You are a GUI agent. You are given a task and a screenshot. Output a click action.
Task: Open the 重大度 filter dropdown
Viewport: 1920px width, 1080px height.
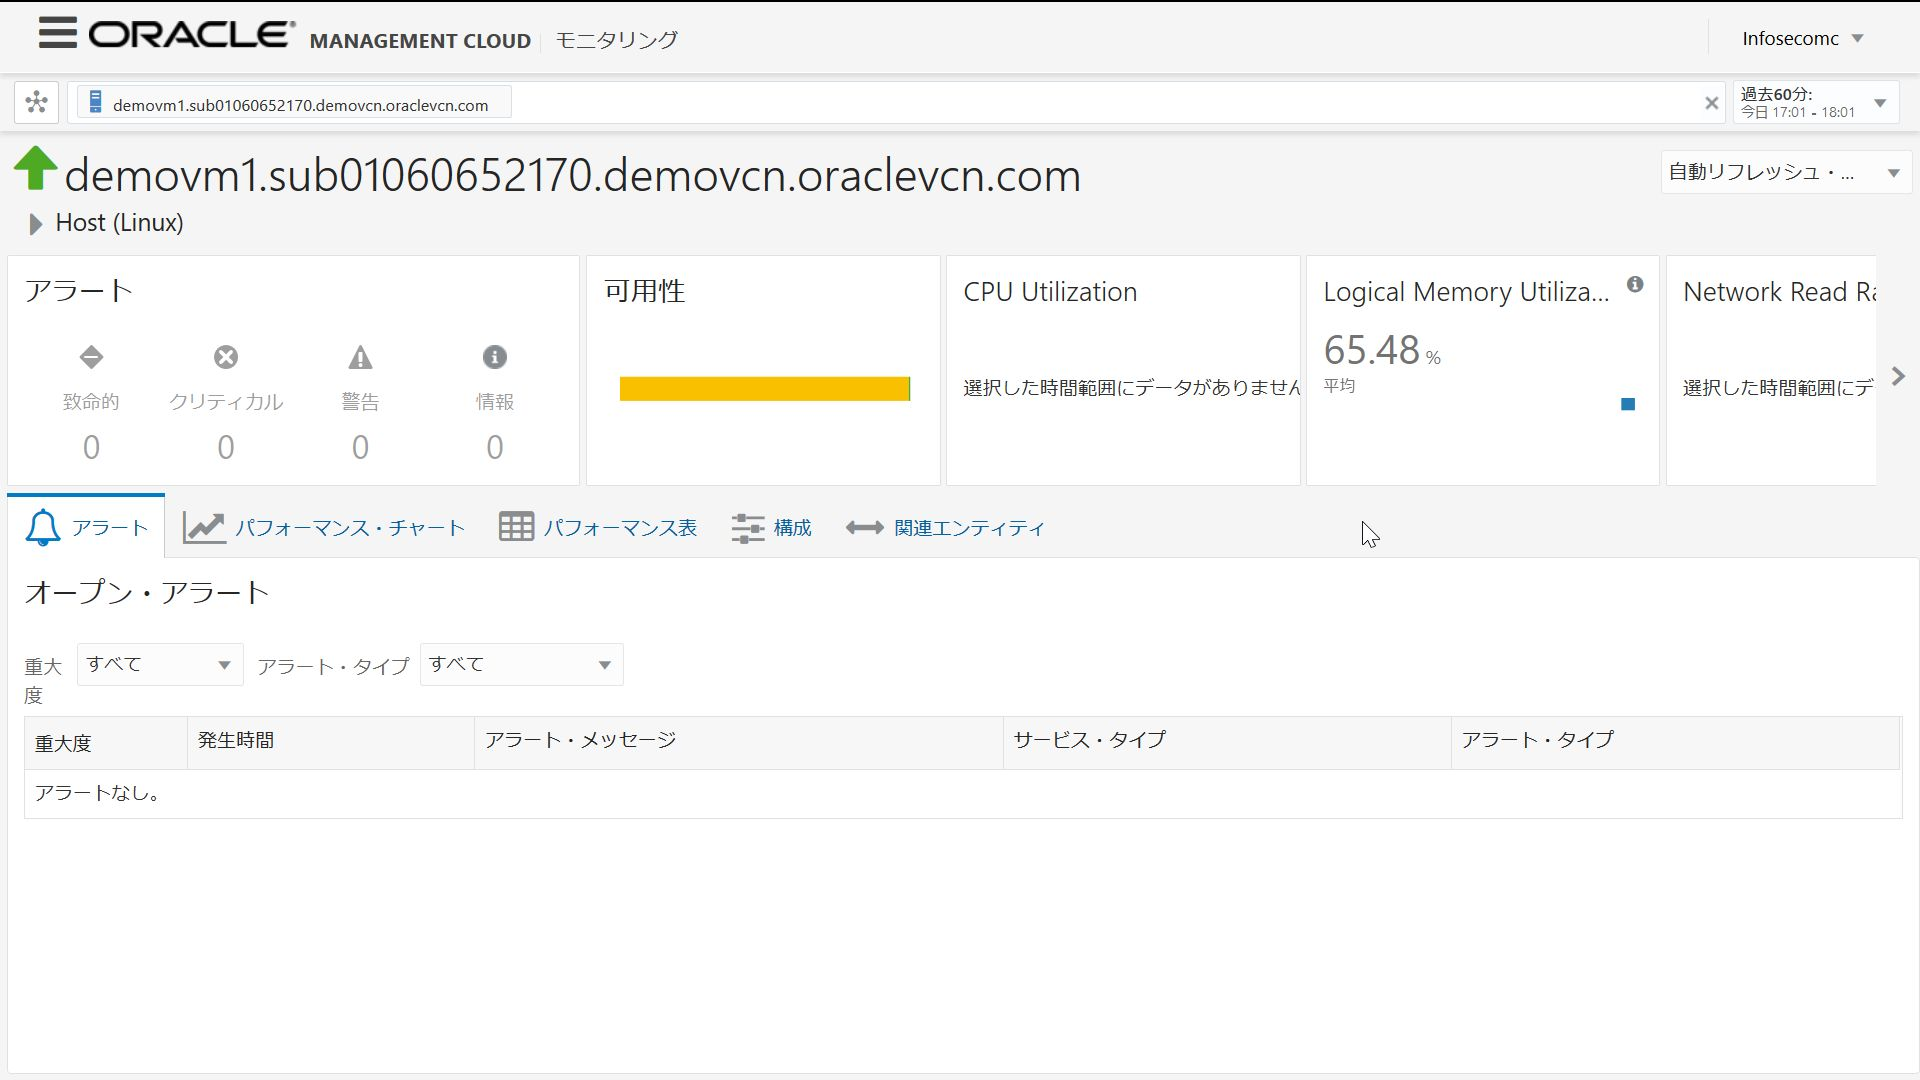pyautogui.click(x=160, y=665)
